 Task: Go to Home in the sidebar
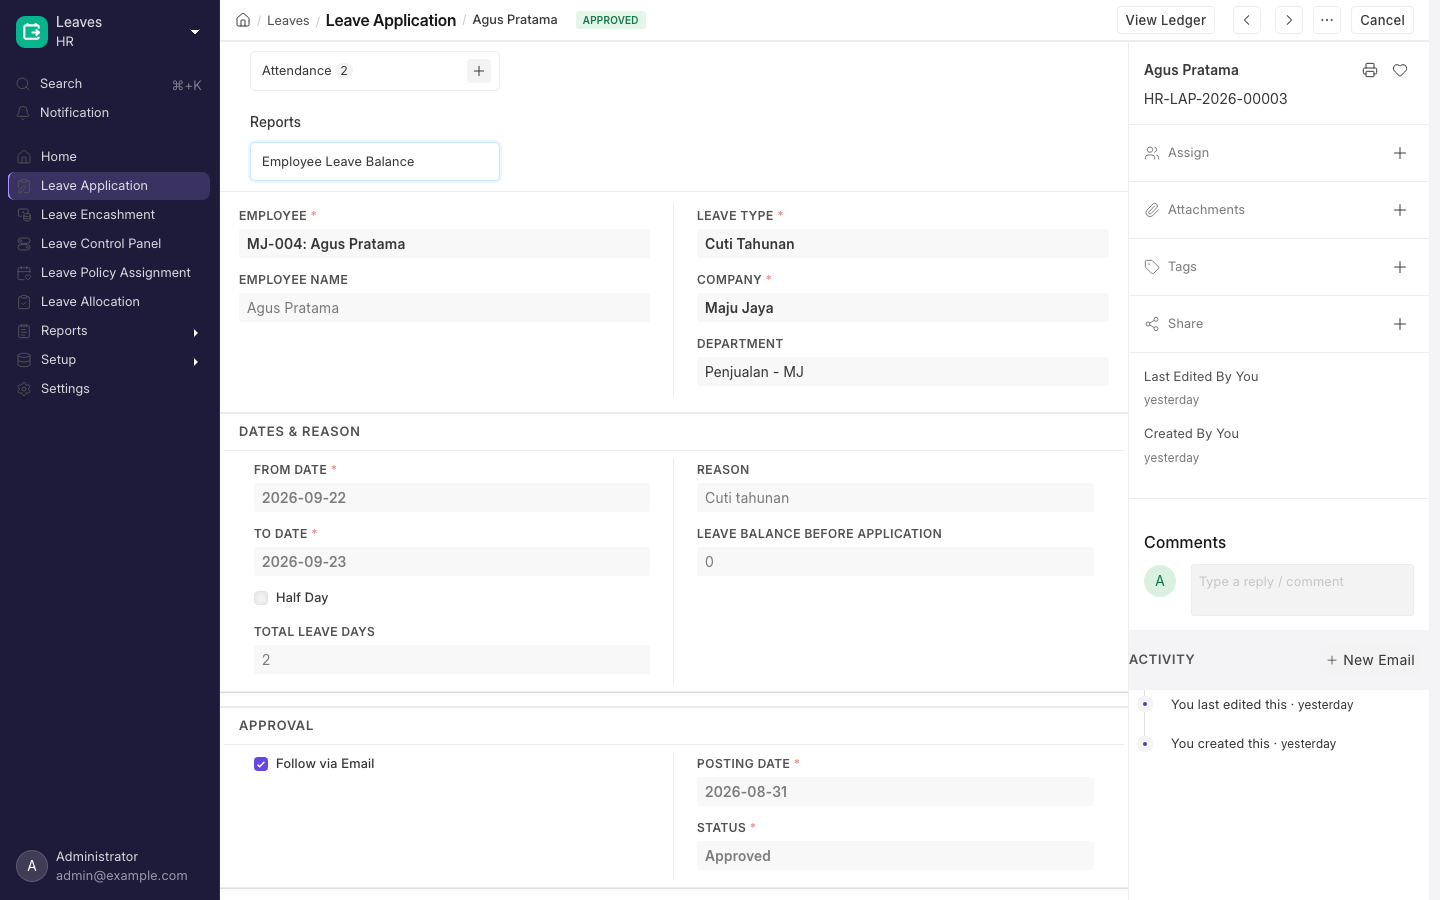pyautogui.click(x=109, y=157)
